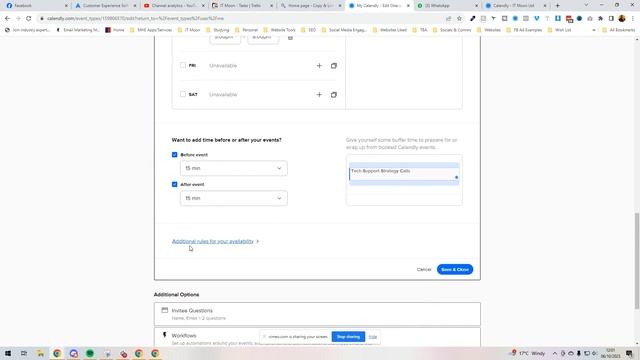640x360 pixels.
Task: Enable the SAT availability checkbox
Action: (x=183, y=94)
